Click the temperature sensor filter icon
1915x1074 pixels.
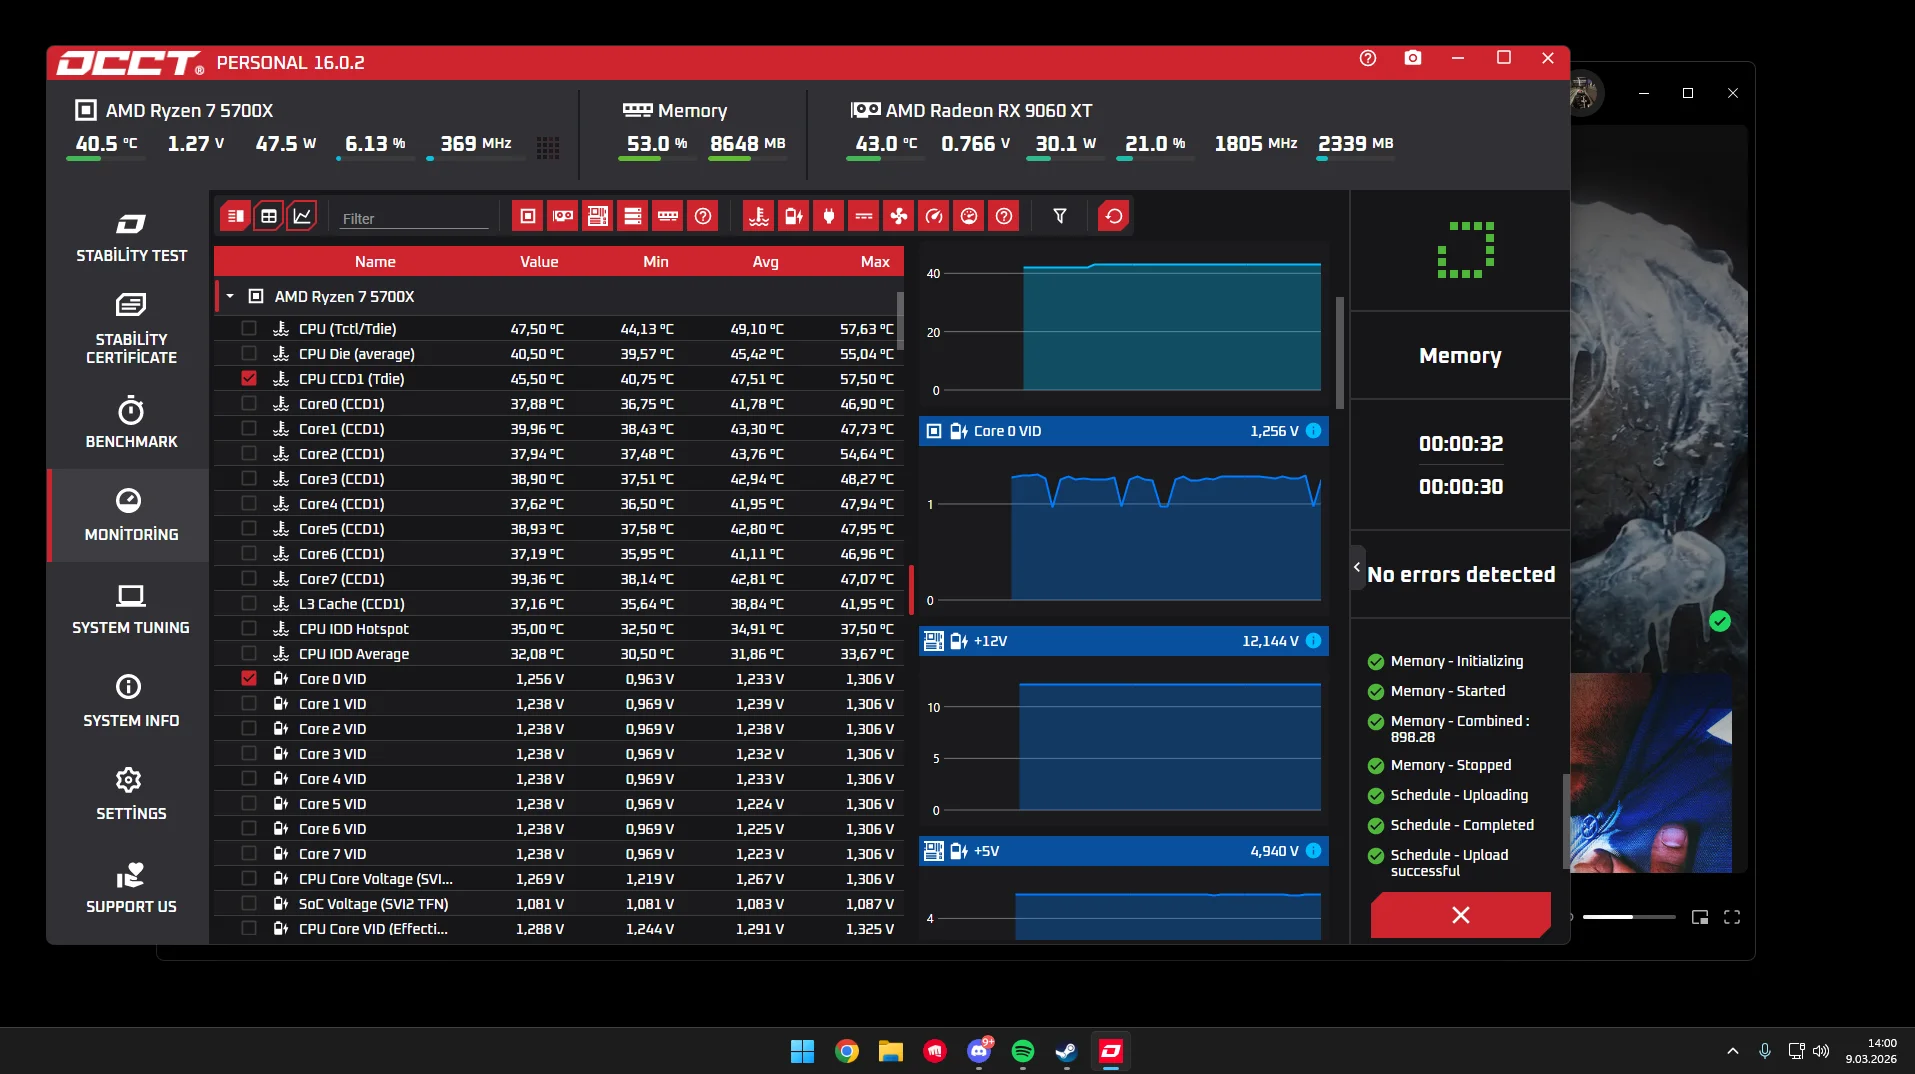point(759,216)
